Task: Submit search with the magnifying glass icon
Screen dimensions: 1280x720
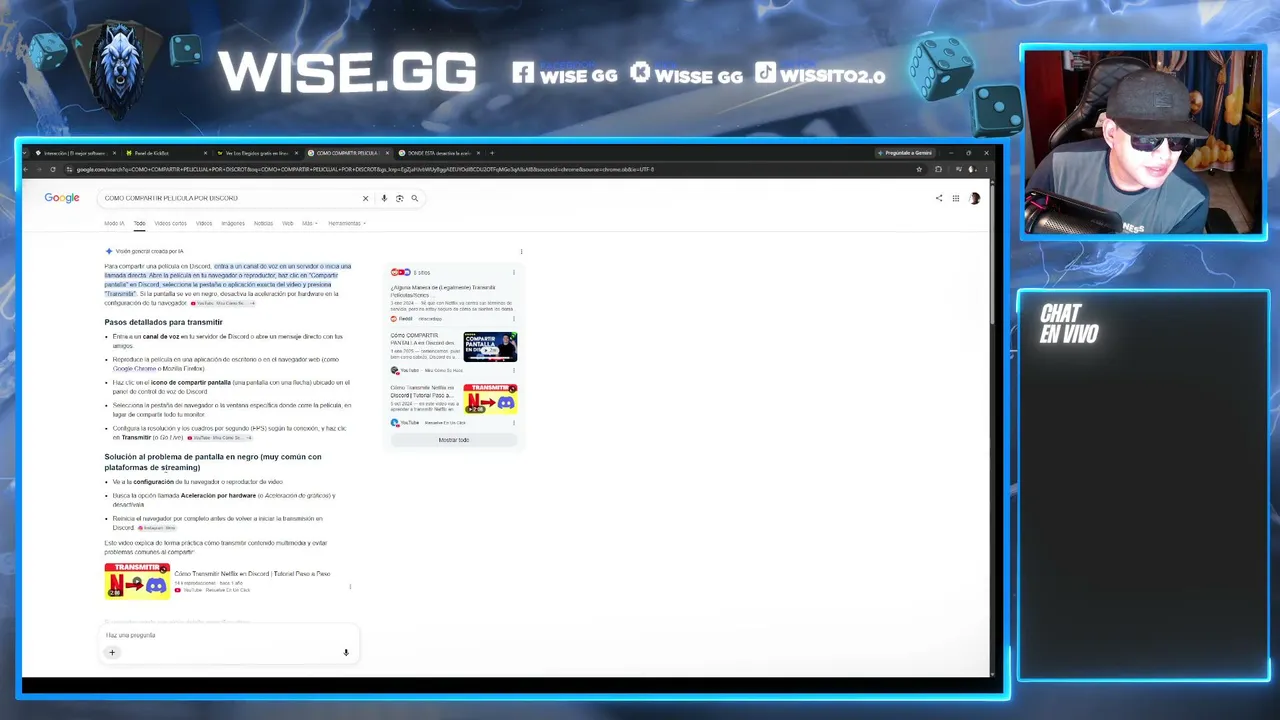Action: pyautogui.click(x=414, y=198)
